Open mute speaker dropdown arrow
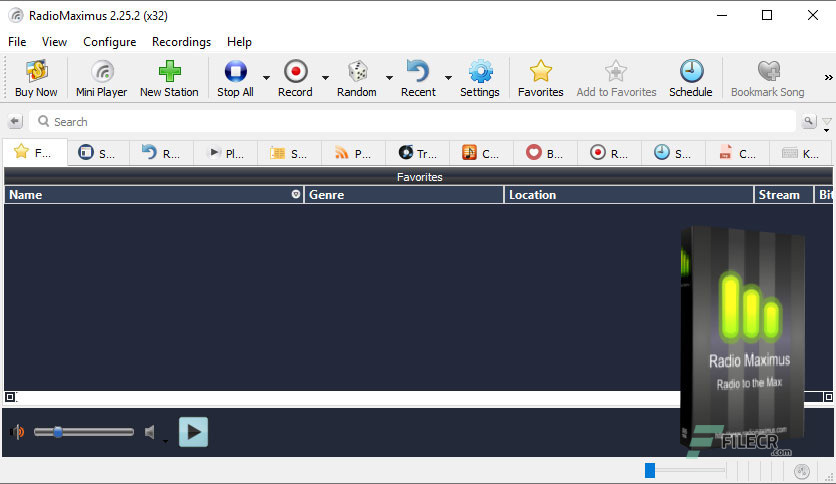Image resolution: width=836 pixels, height=484 pixels. click(x=165, y=441)
